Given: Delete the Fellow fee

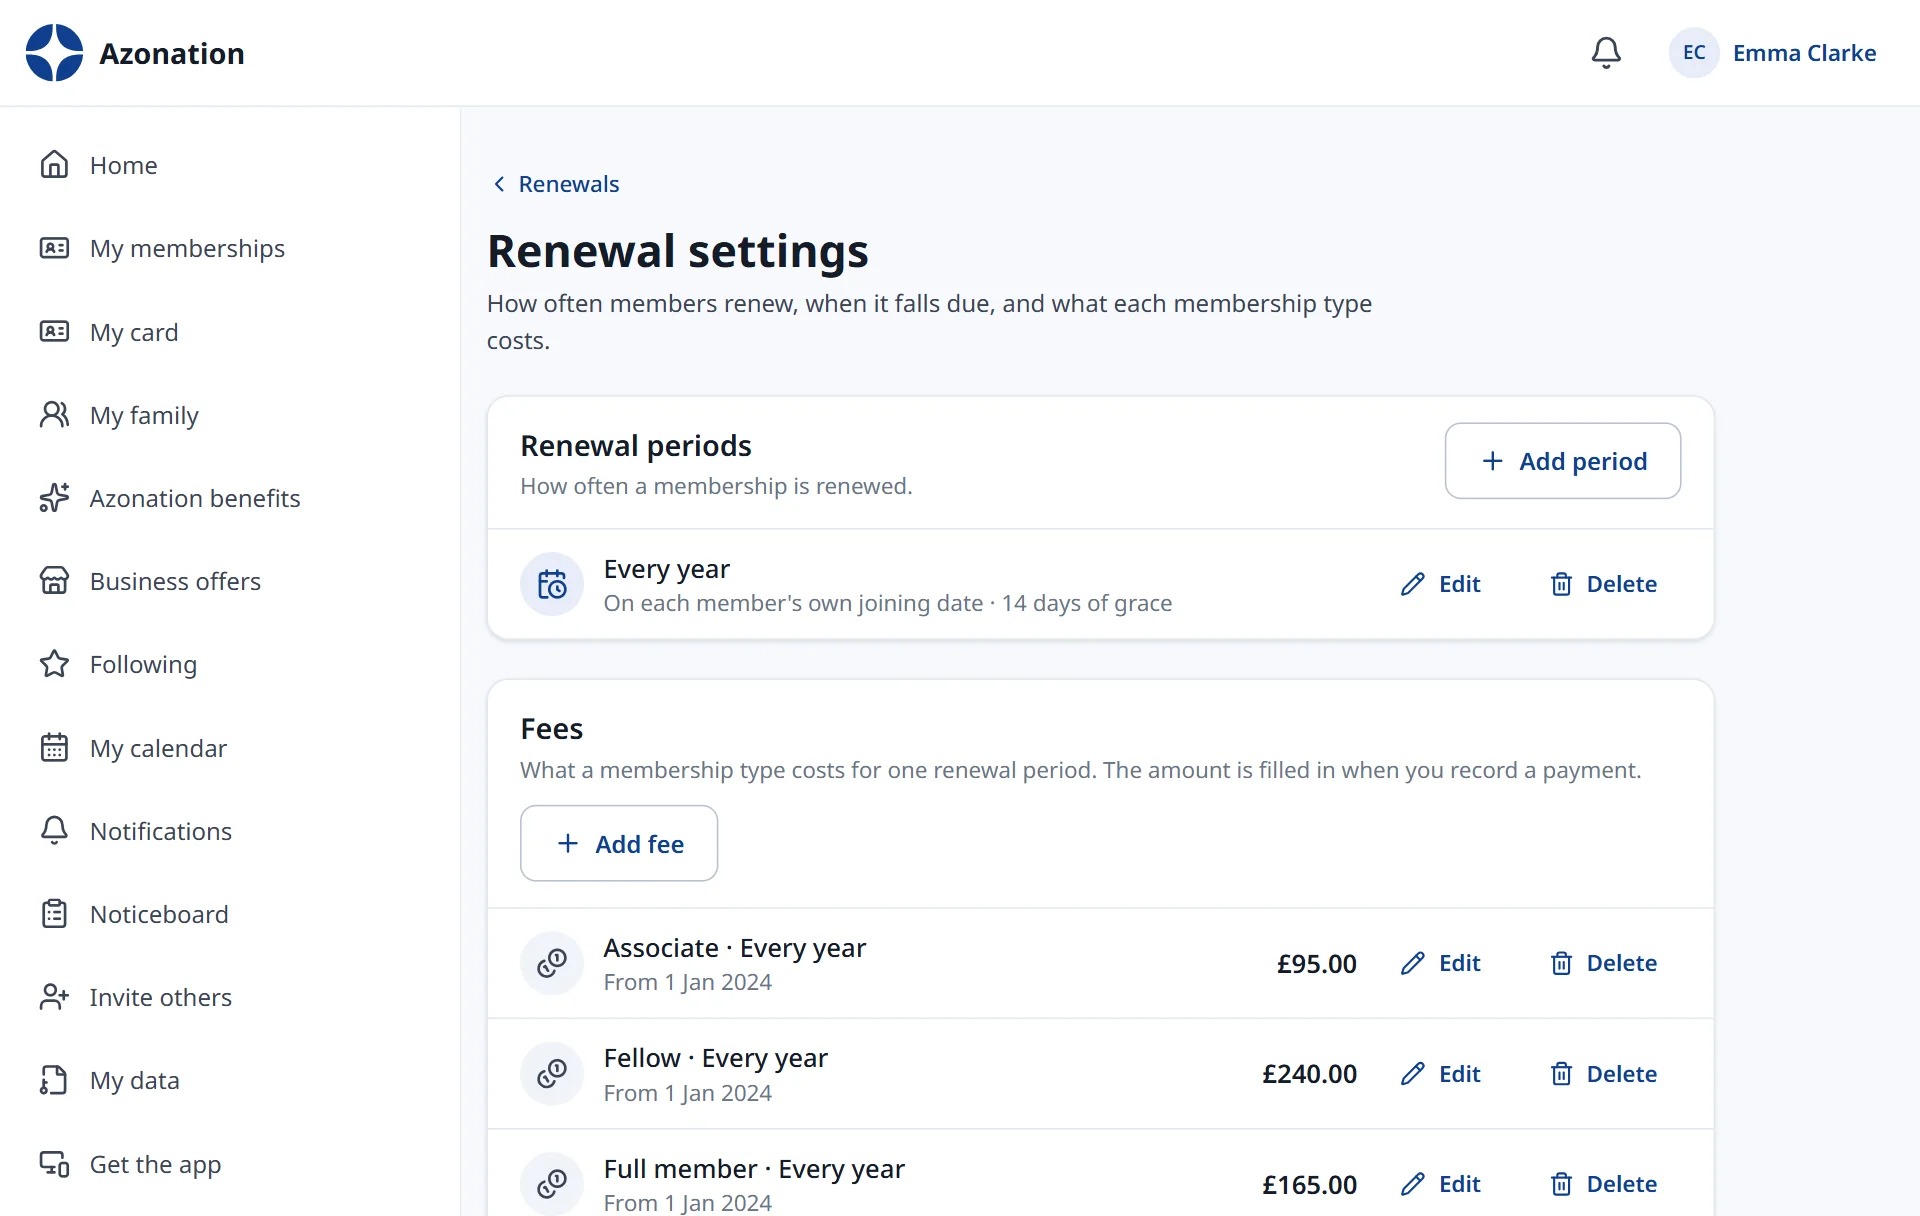Looking at the screenshot, I should point(1603,1074).
